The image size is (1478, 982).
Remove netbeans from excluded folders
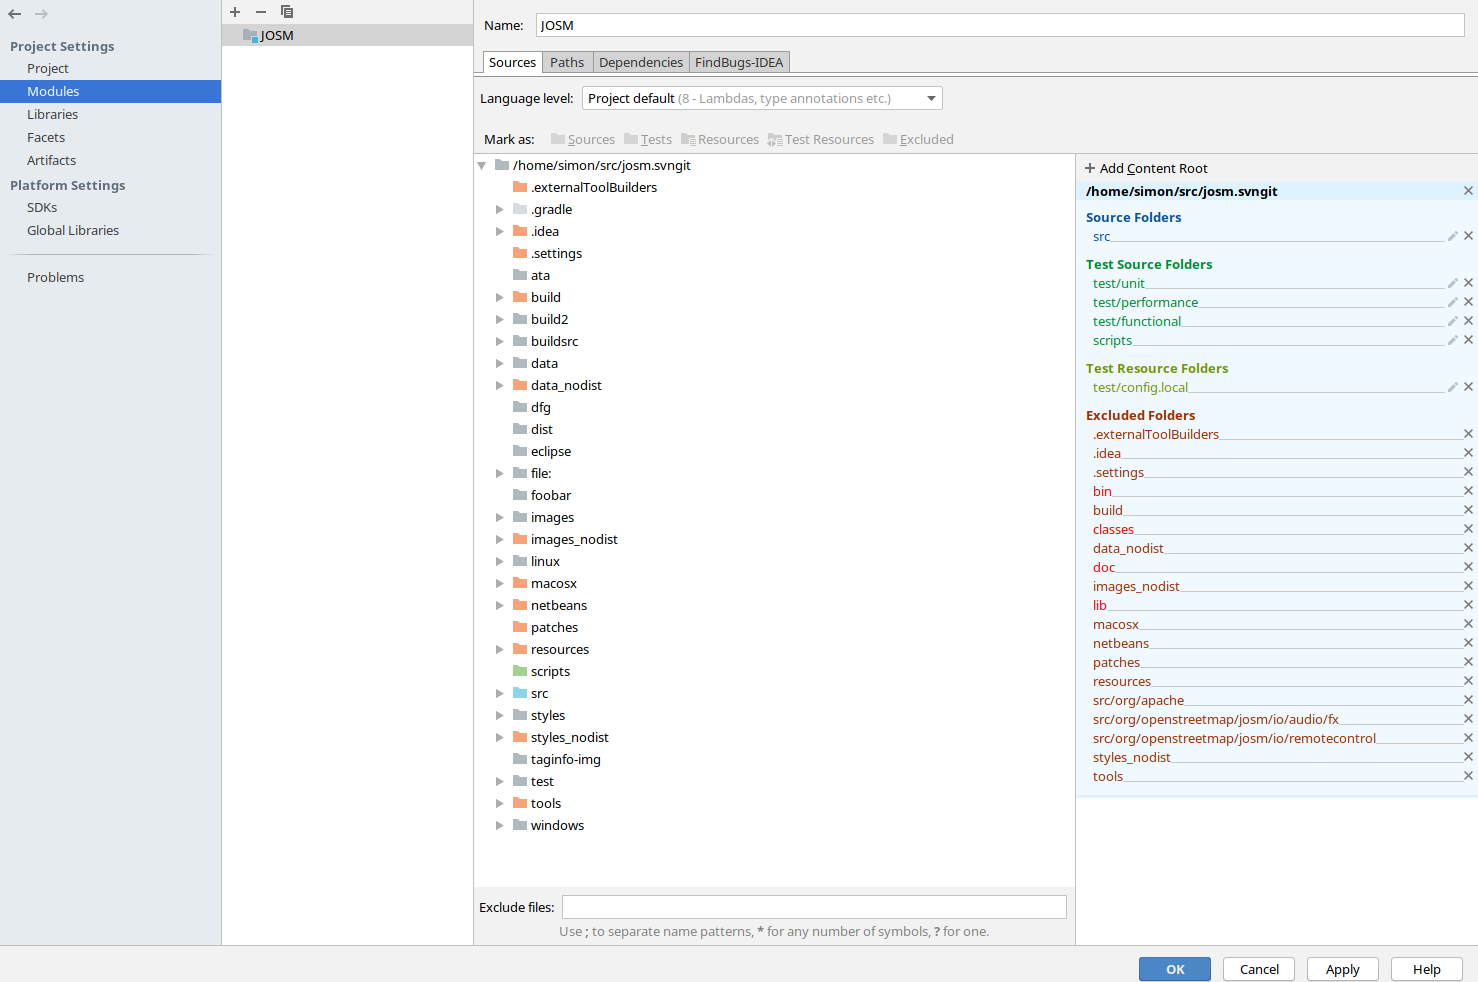pos(1468,643)
